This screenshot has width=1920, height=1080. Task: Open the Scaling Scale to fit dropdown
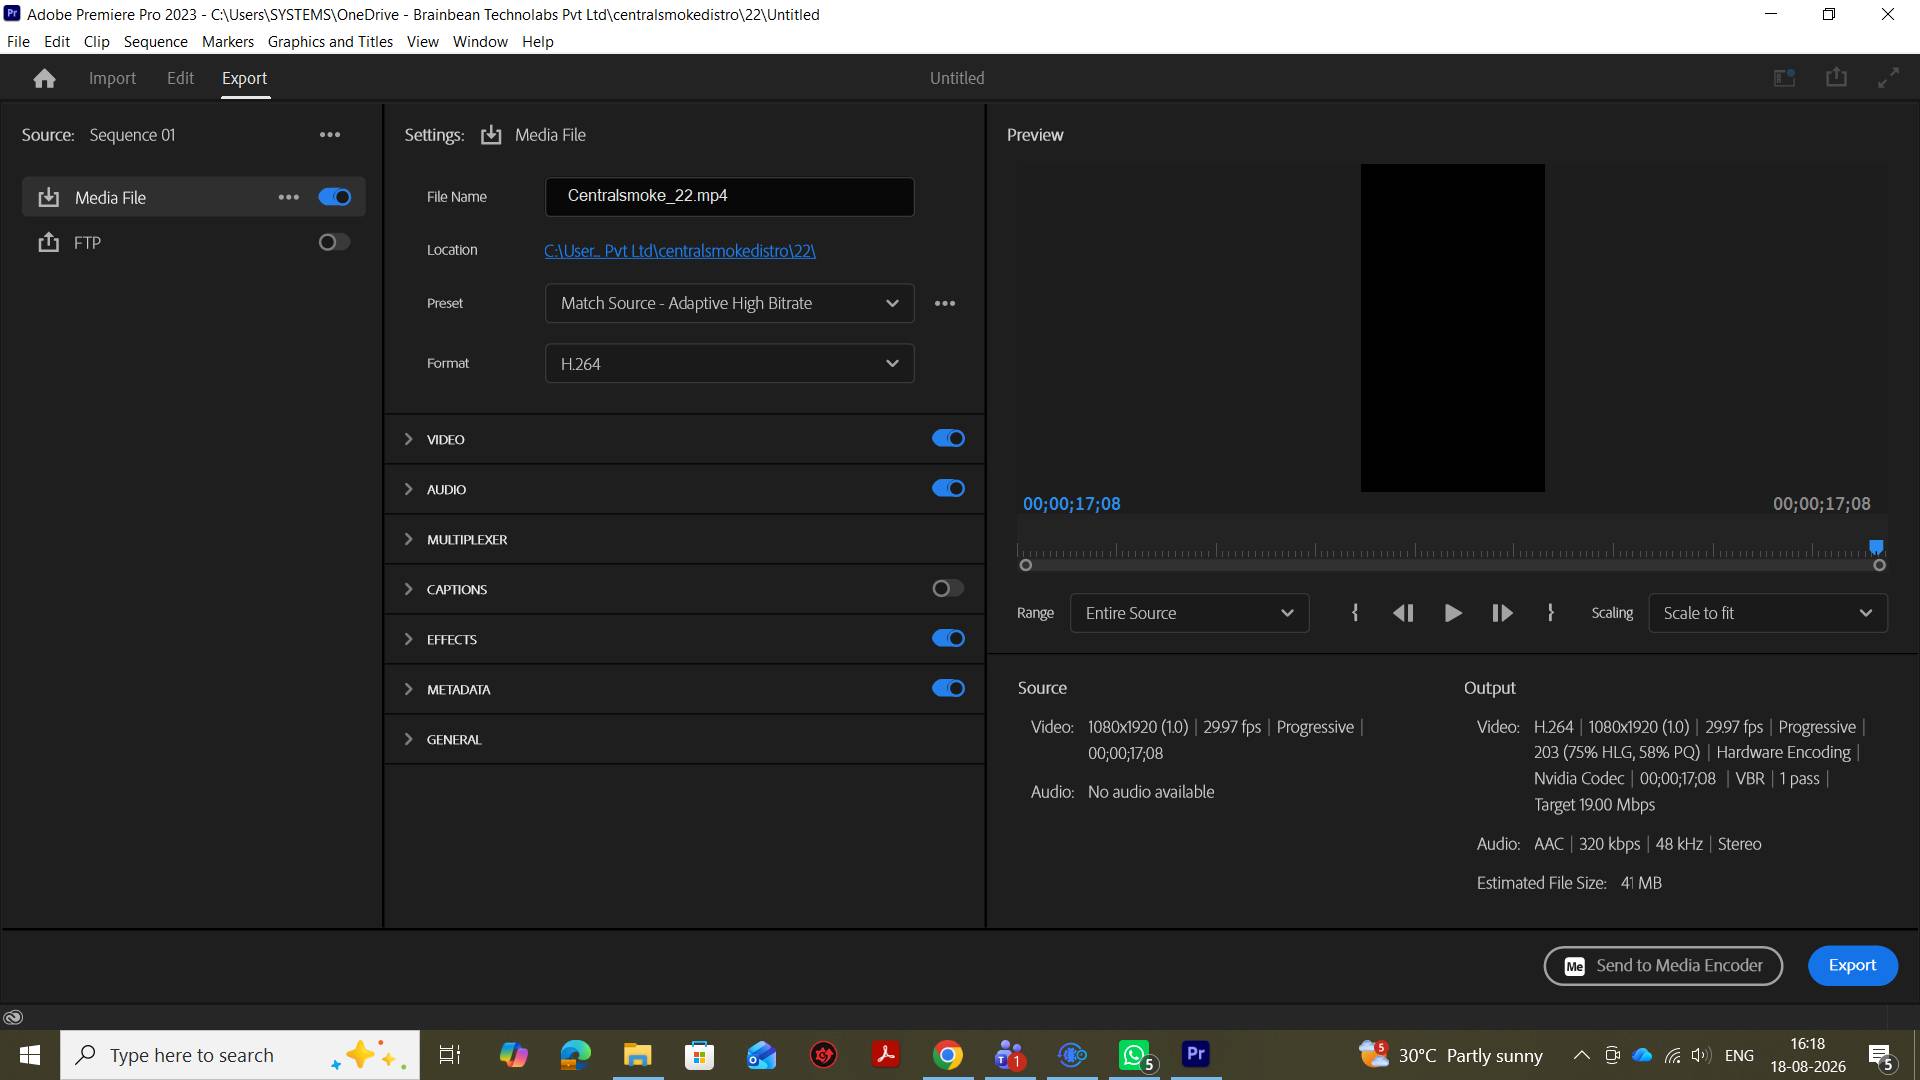click(x=1767, y=613)
